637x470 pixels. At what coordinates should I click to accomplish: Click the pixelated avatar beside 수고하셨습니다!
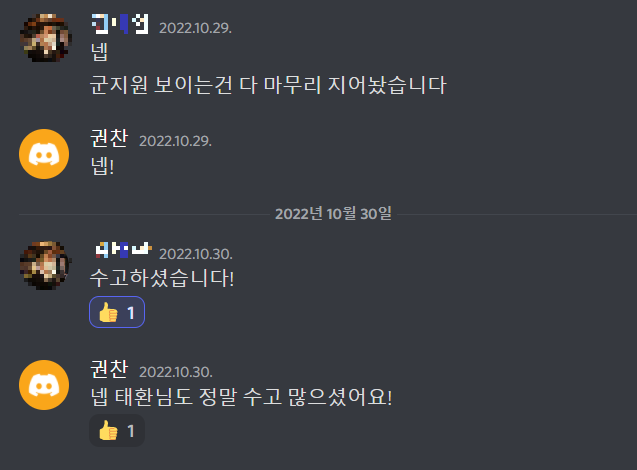coord(46,265)
